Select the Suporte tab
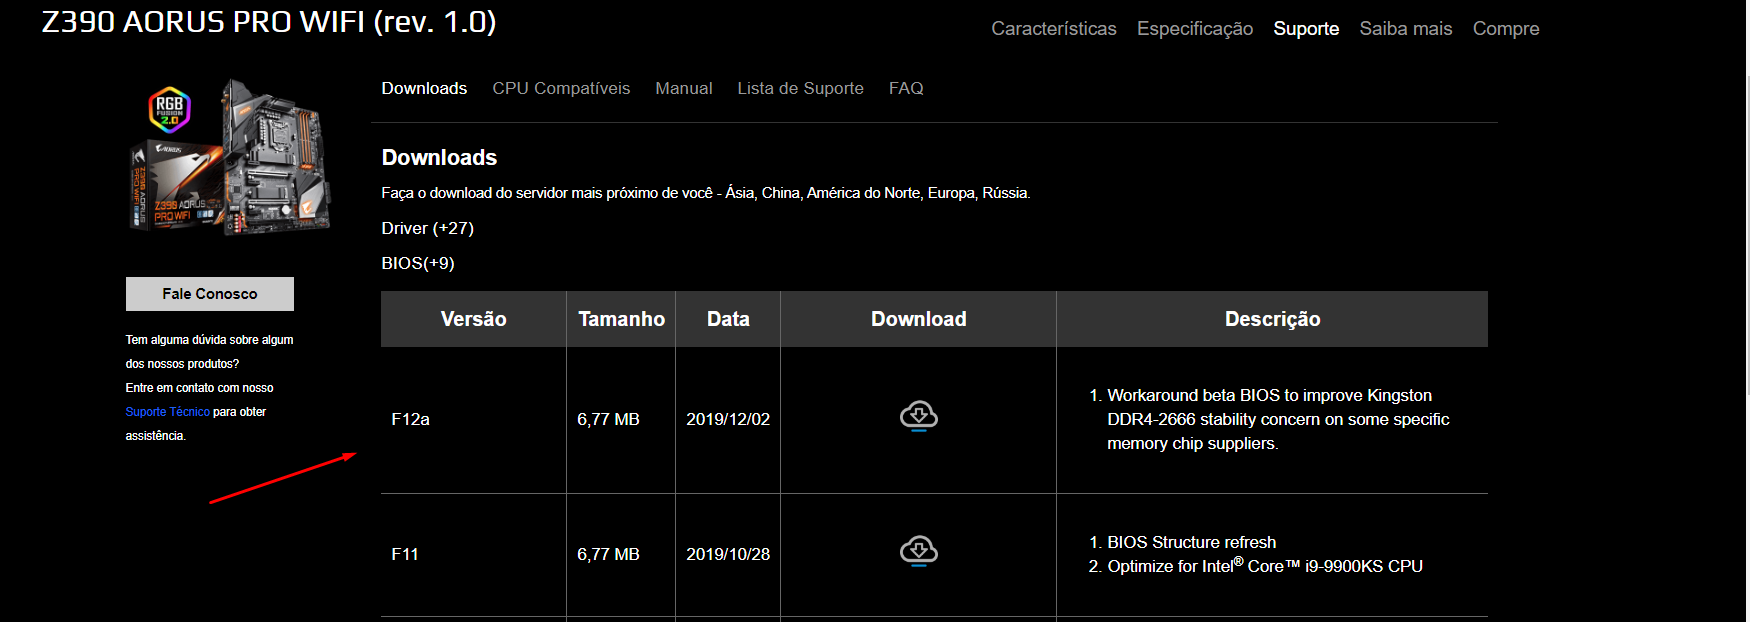 tap(1306, 29)
